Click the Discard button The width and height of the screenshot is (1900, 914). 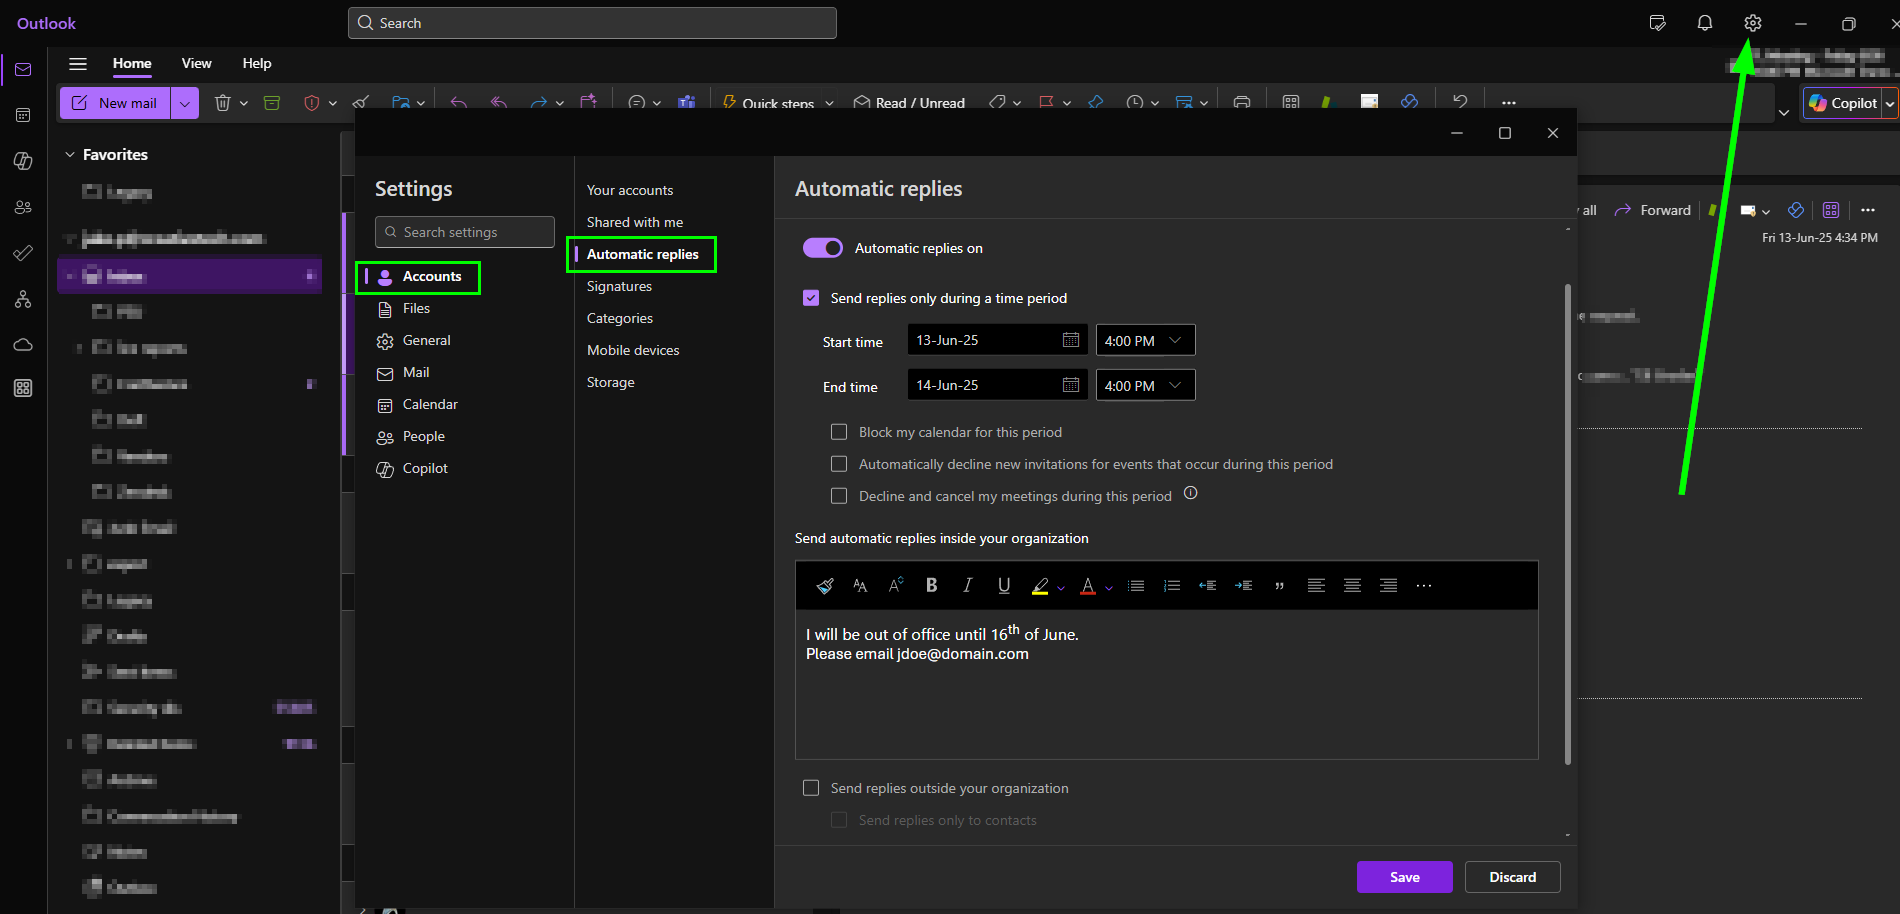pyautogui.click(x=1512, y=877)
